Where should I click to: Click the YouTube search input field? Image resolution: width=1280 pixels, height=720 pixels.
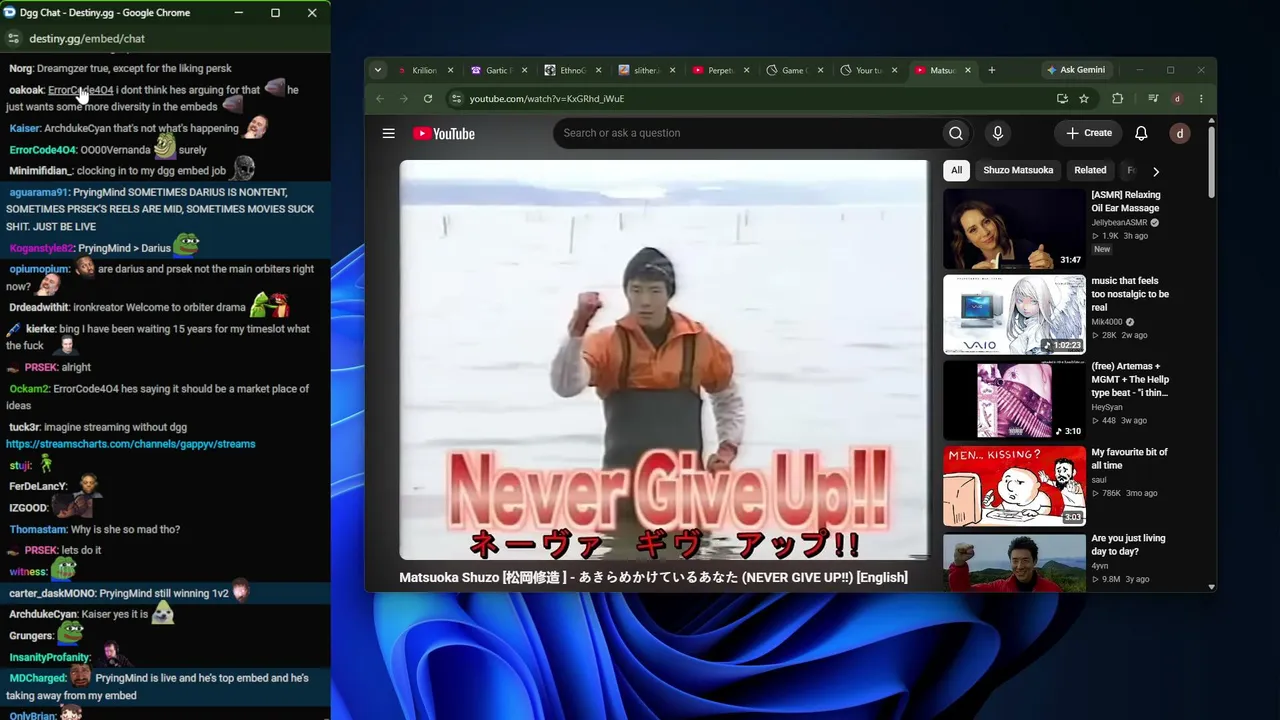click(748, 133)
